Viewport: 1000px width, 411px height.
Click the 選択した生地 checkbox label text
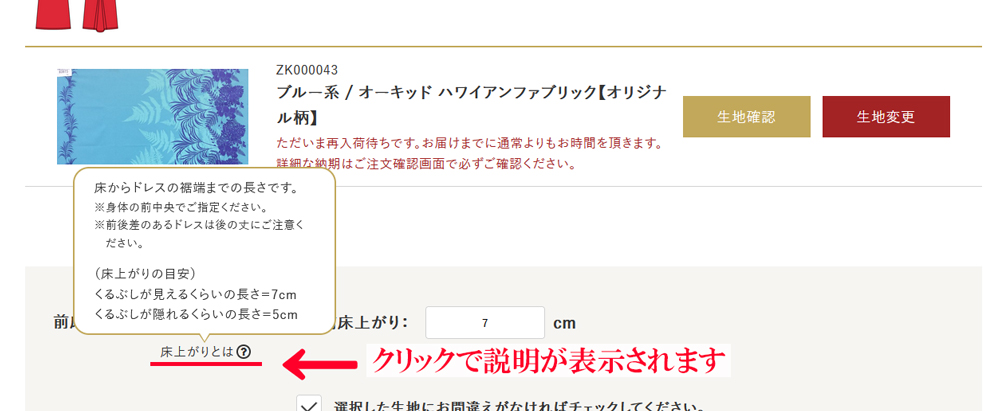click(x=520, y=406)
